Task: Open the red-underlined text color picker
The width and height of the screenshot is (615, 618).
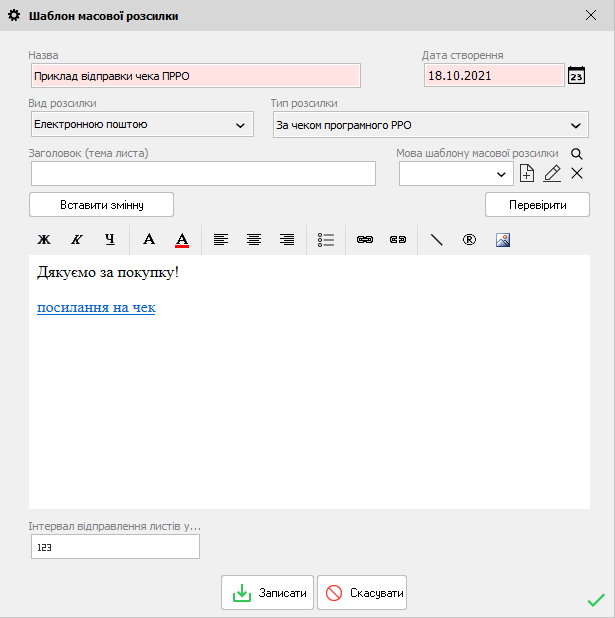Action: pyautogui.click(x=182, y=240)
